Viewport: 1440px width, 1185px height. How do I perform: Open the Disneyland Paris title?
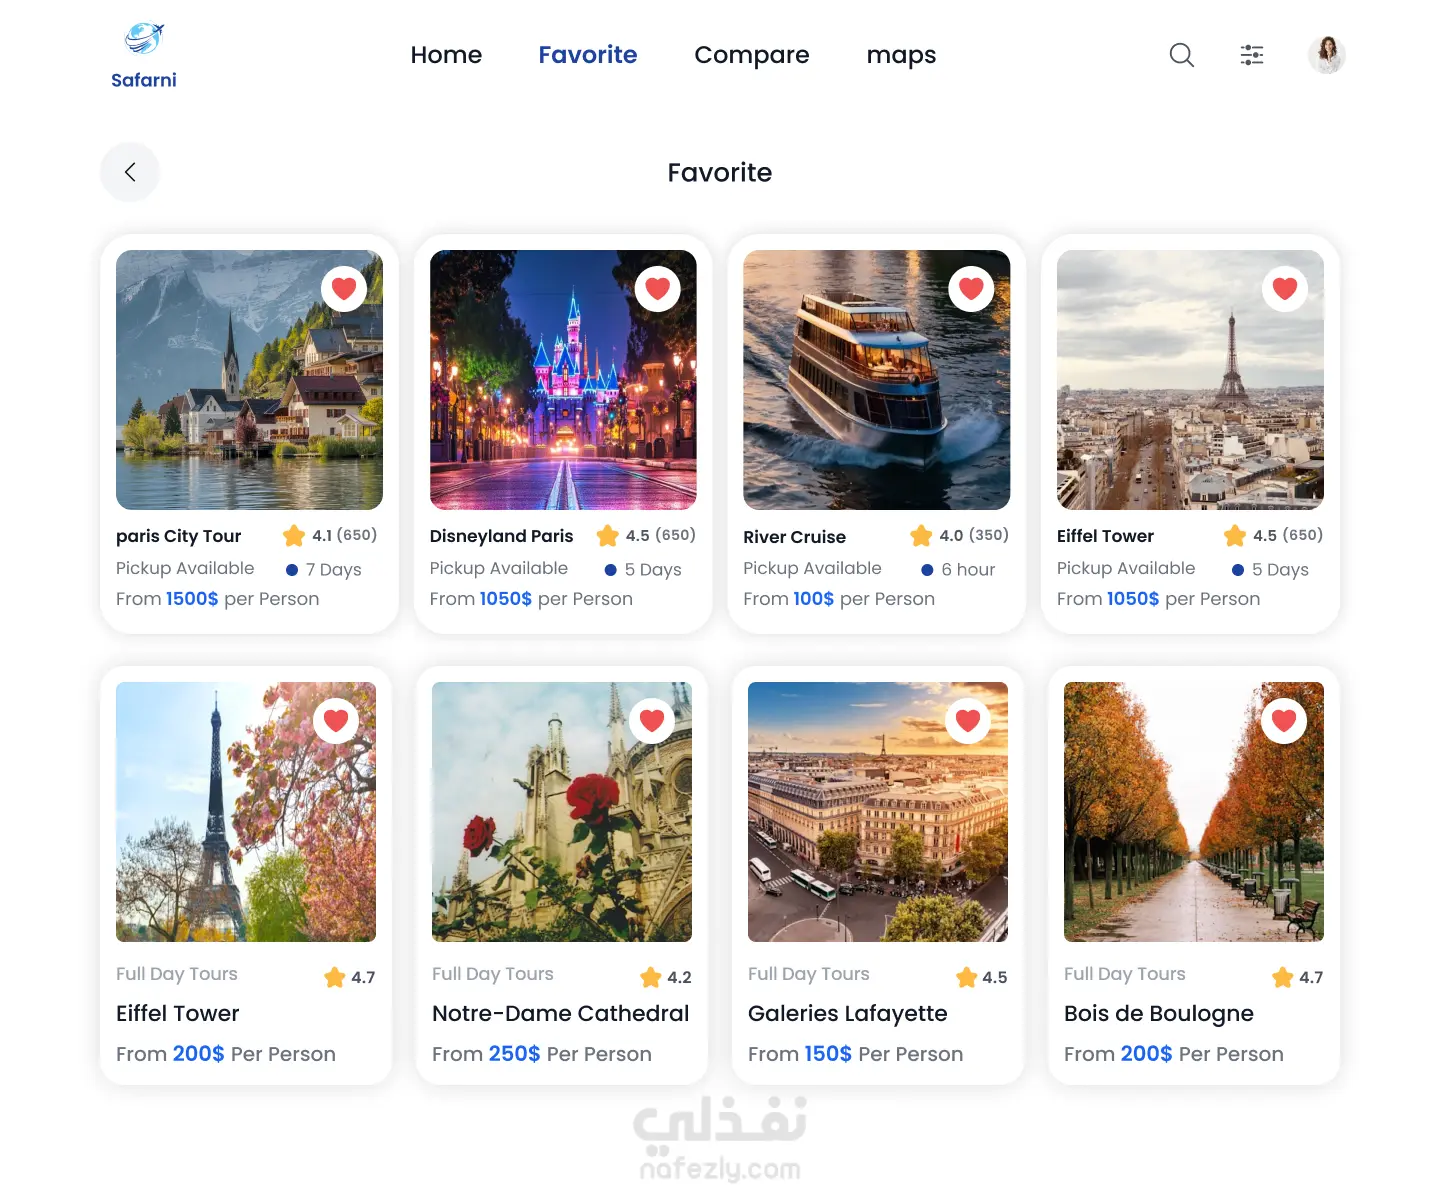point(501,536)
